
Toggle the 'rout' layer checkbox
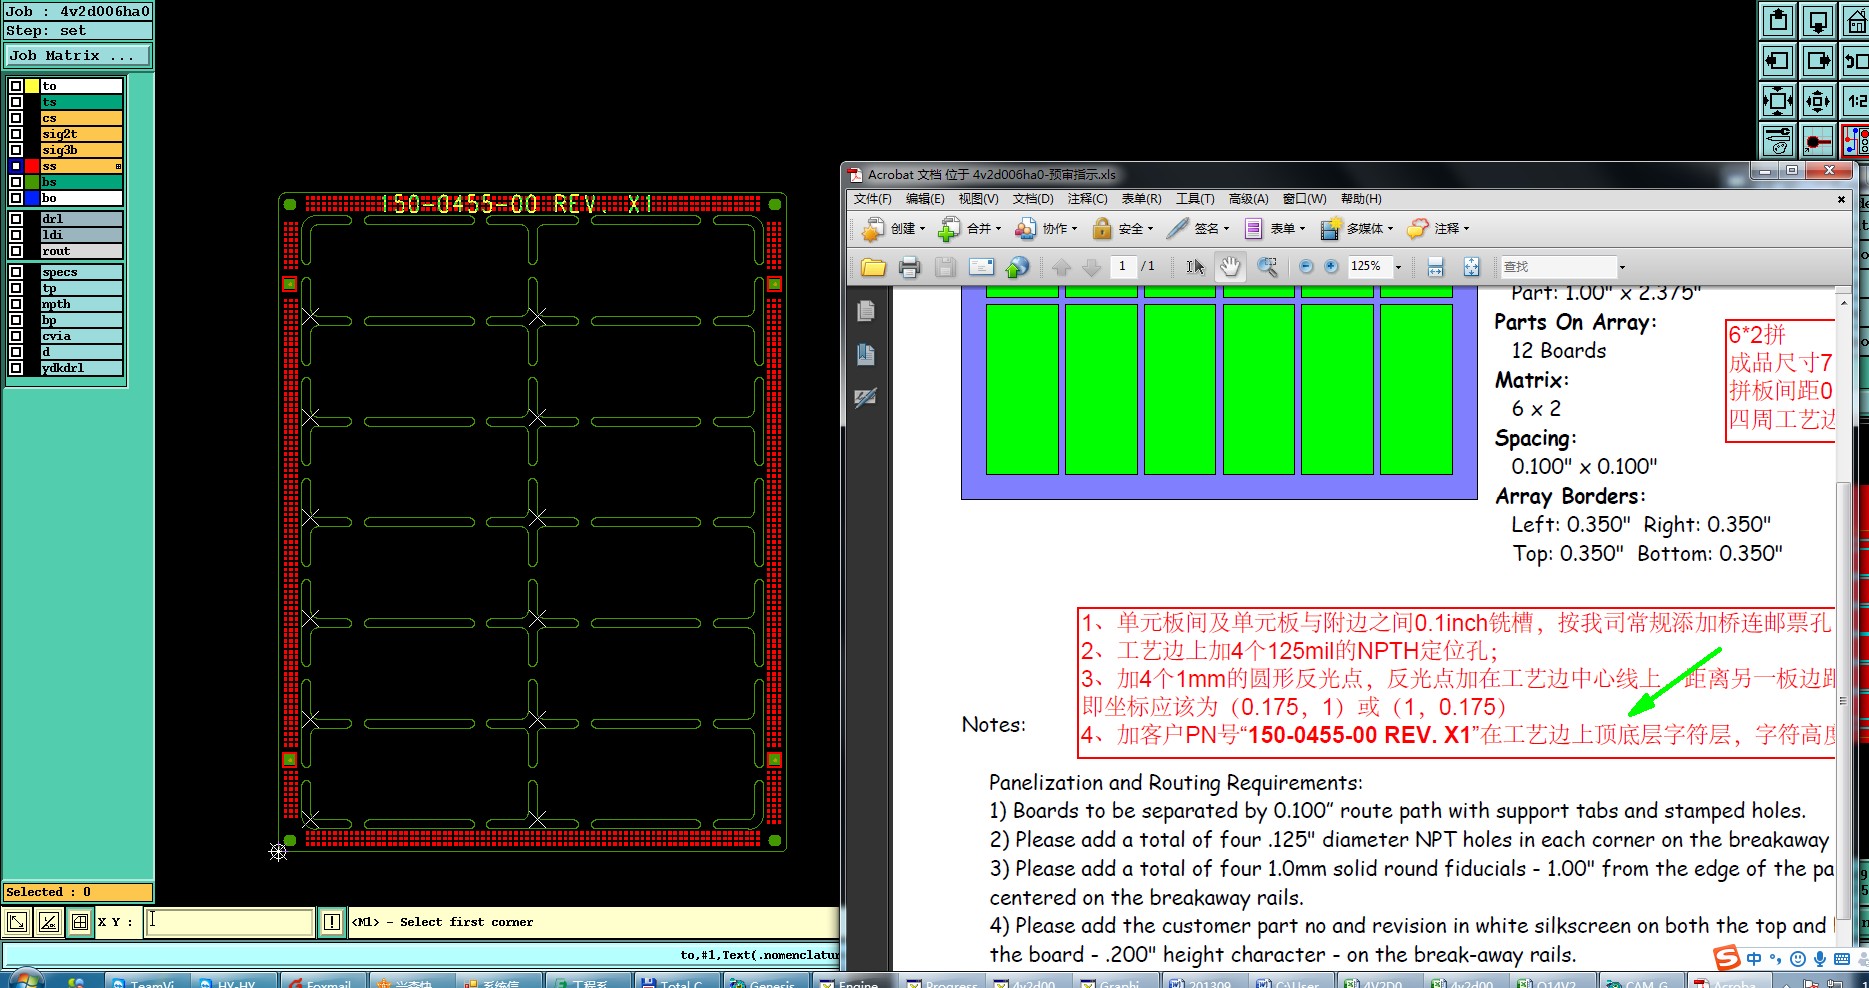(x=16, y=251)
